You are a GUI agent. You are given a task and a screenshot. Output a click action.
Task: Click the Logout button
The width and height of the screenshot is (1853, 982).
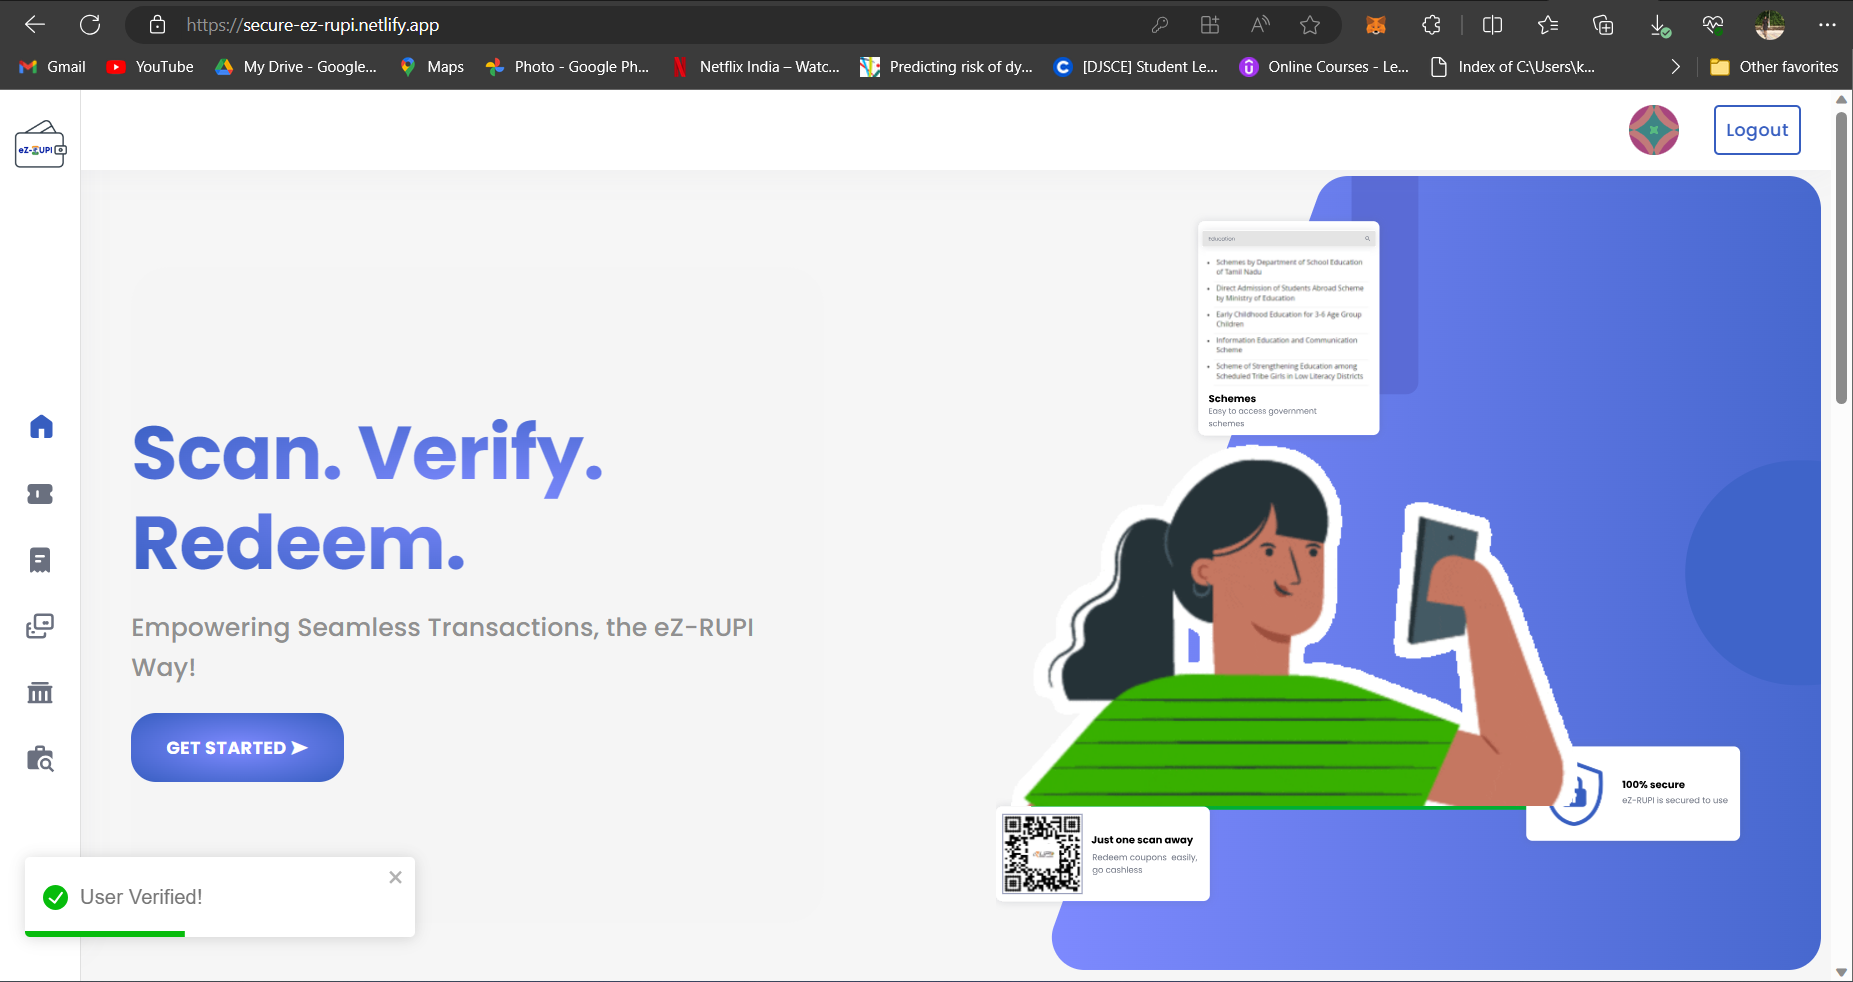(x=1756, y=130)
